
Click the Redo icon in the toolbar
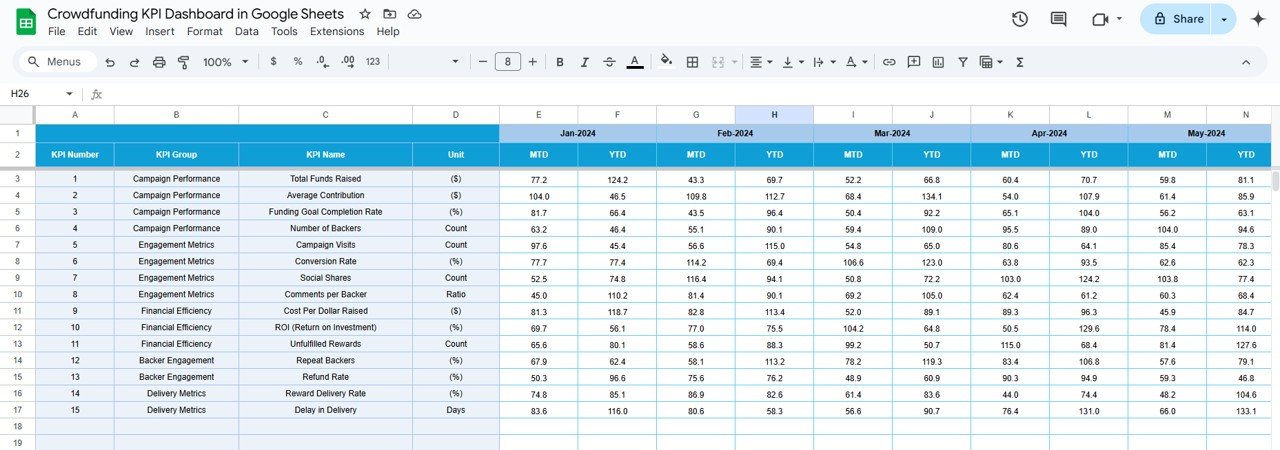(x=135, y=62)
